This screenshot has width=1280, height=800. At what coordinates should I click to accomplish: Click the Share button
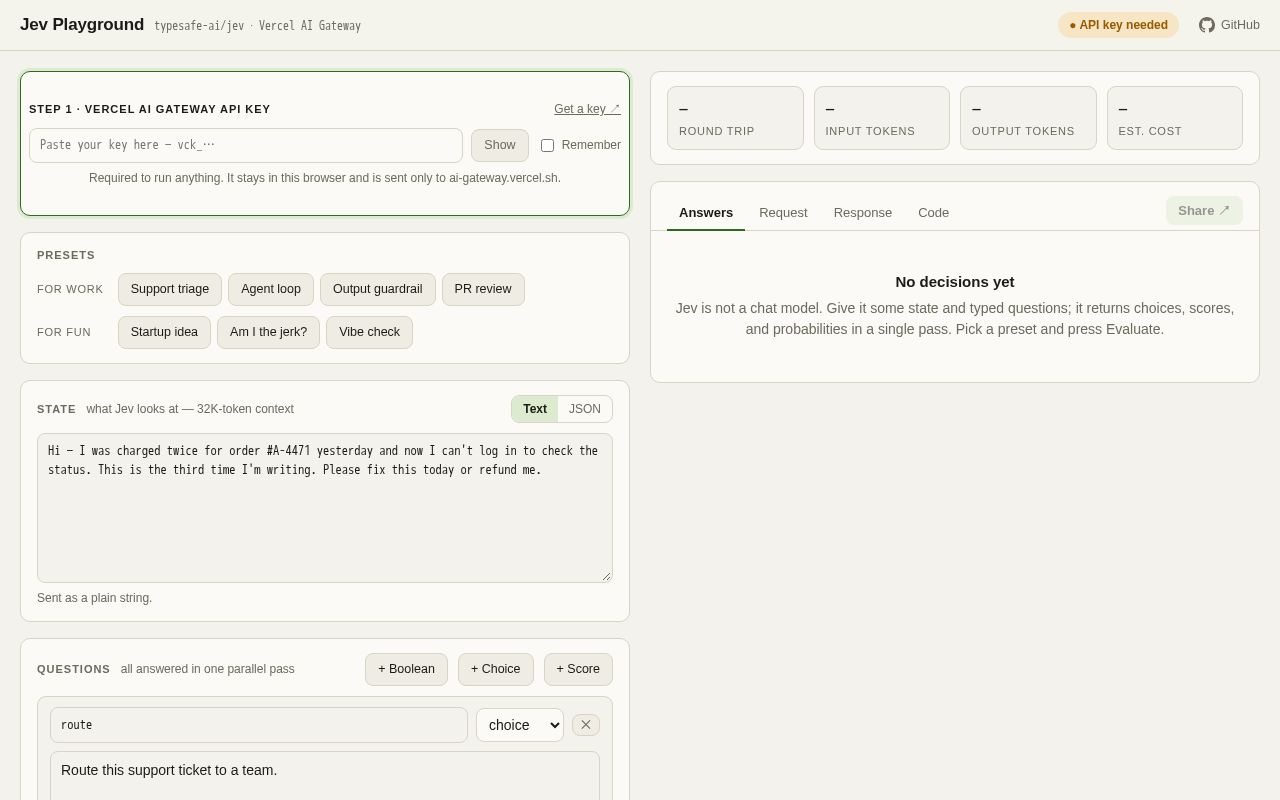point(1204,210)
